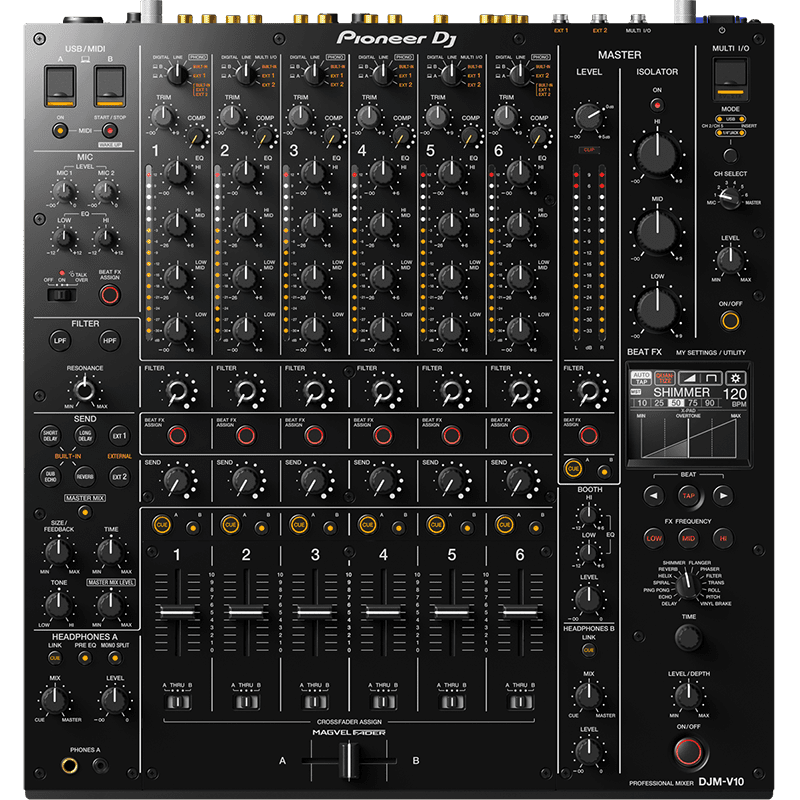This screenshot has height=800, width=800.
Task: Set channel 1 crossfader assign switch
Action: (x=177, y=702)
